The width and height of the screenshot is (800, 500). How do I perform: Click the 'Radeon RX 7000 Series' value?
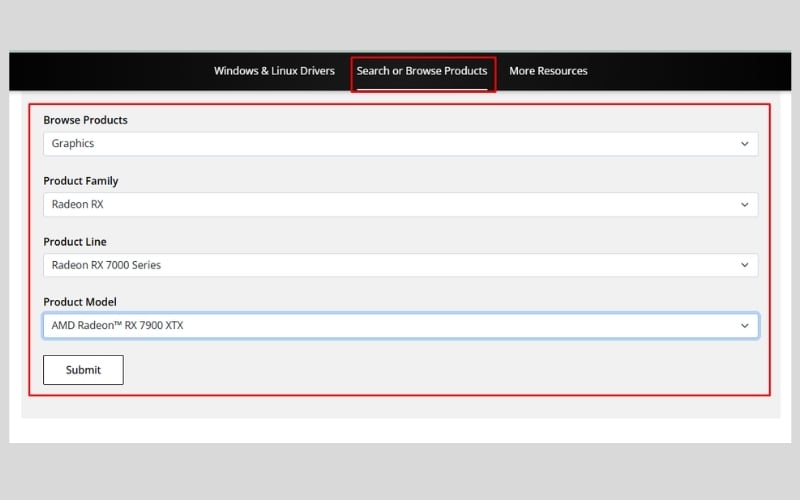coord(106,265)
